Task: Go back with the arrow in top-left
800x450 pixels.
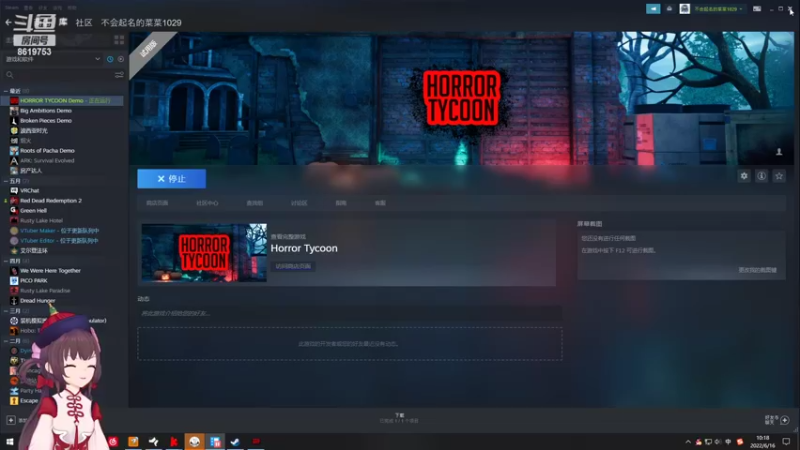Action: pyautogui.click(x=8, y=22)
